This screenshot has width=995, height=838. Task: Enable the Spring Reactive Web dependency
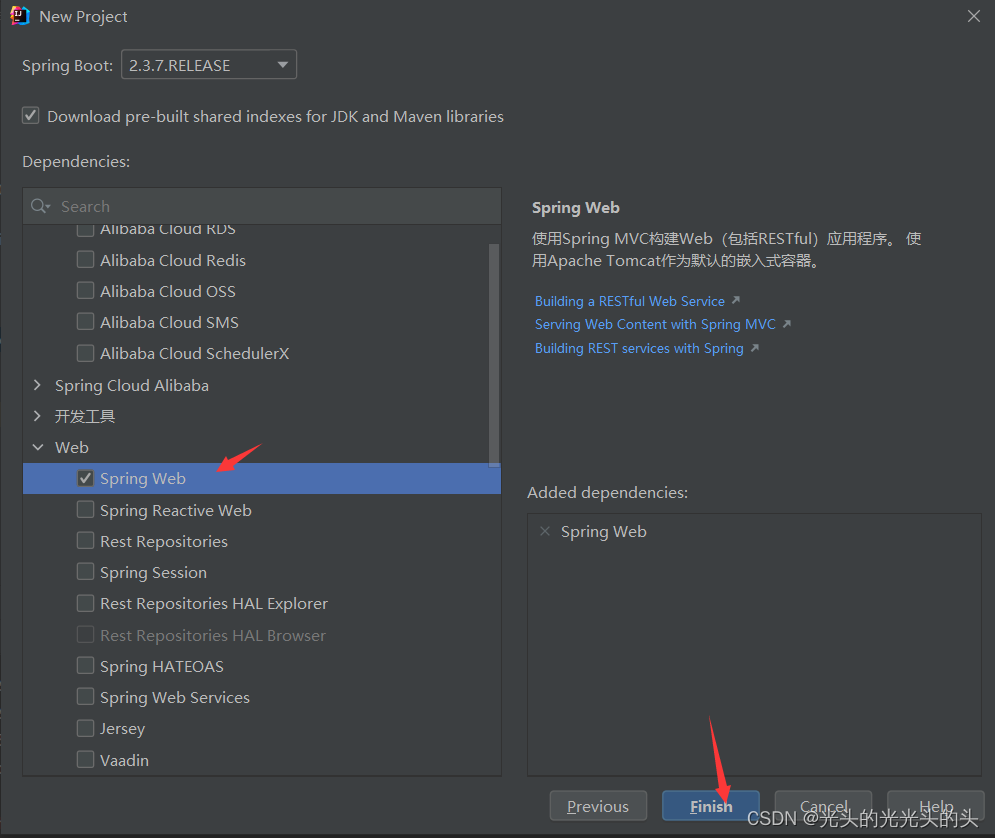(x=86, y=510)
